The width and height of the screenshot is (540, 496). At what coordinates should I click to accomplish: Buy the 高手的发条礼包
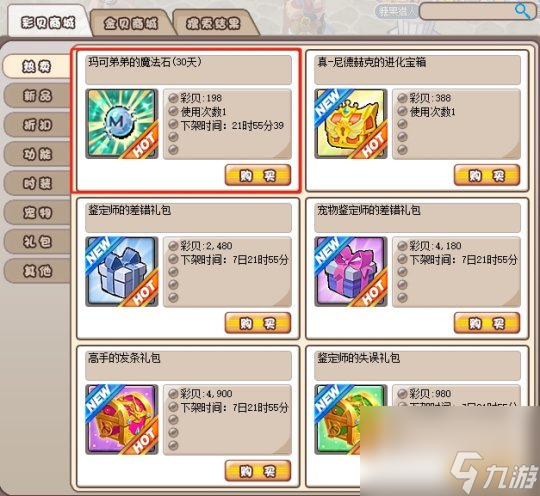coord(258,471)
